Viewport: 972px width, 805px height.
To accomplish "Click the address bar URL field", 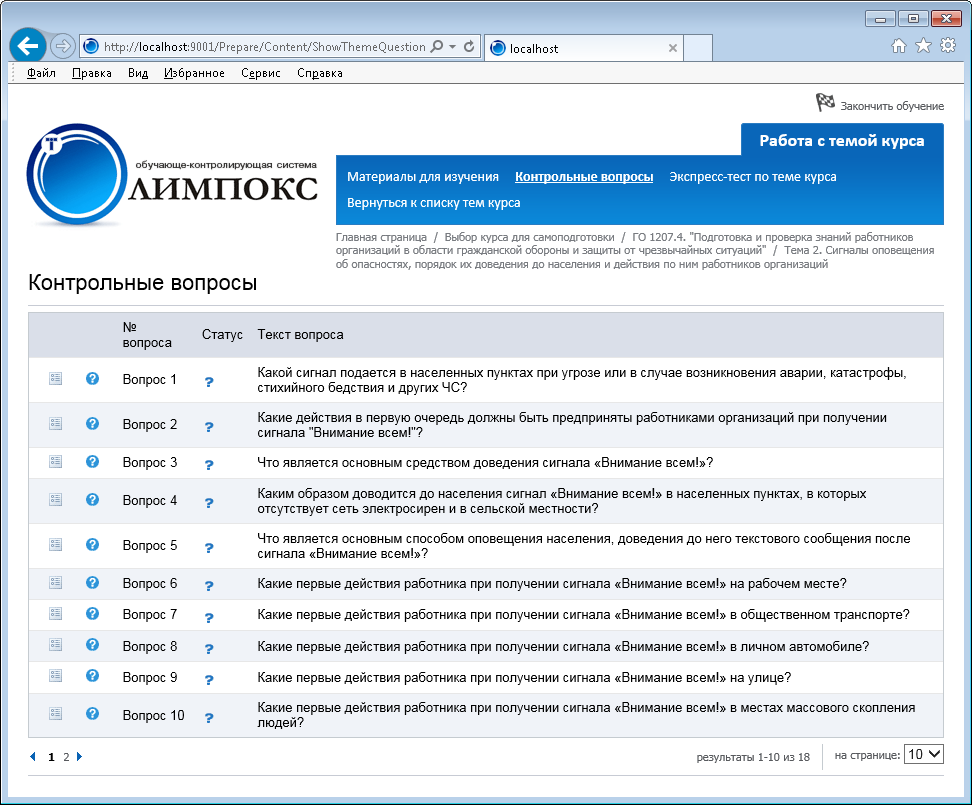I will (x=264, y=47).
